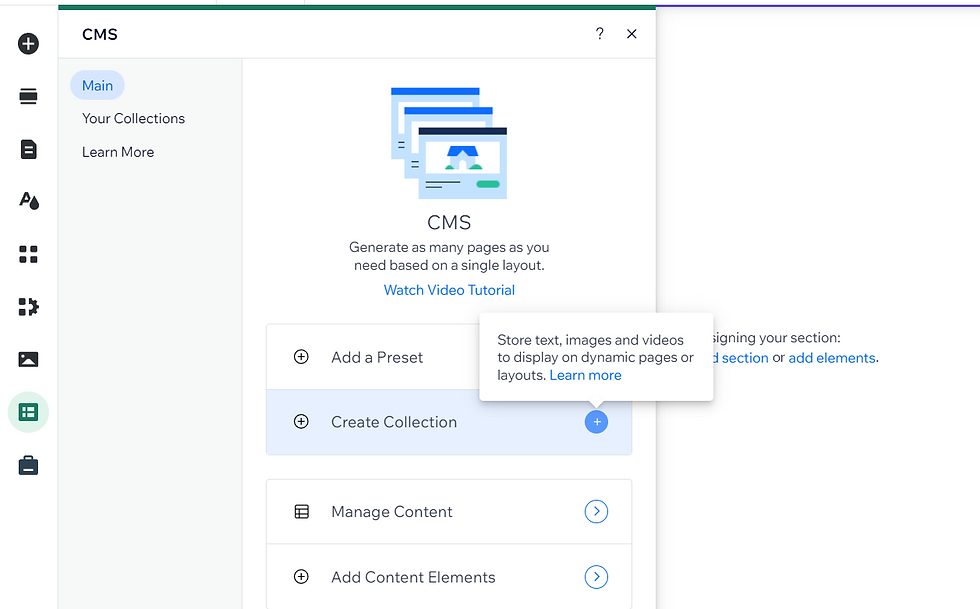Open the Media image icon in sidebar
Screen dimensions: 980x609
point(28,359)
